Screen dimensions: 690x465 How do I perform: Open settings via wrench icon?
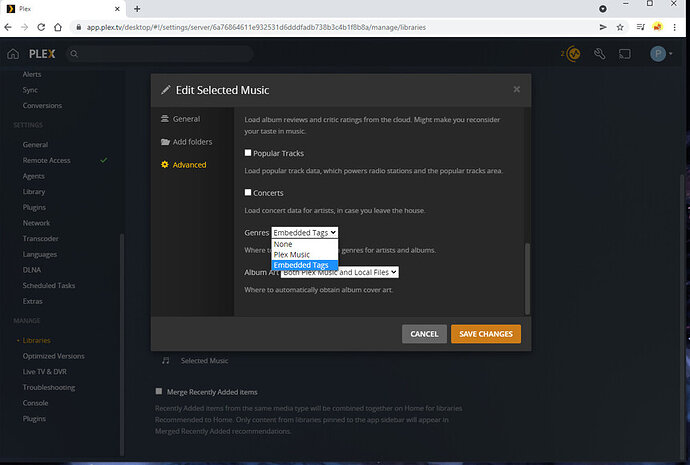pos(599,54)
